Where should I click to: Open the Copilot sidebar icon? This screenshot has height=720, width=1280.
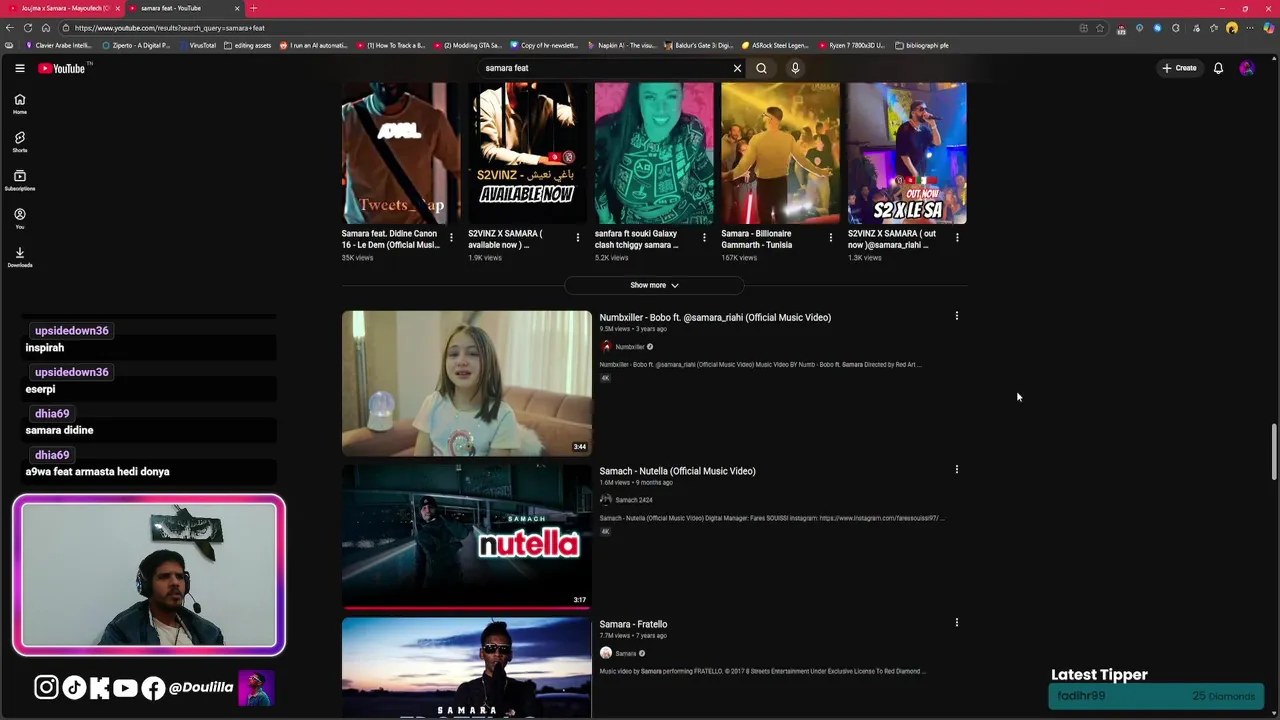1269,28
